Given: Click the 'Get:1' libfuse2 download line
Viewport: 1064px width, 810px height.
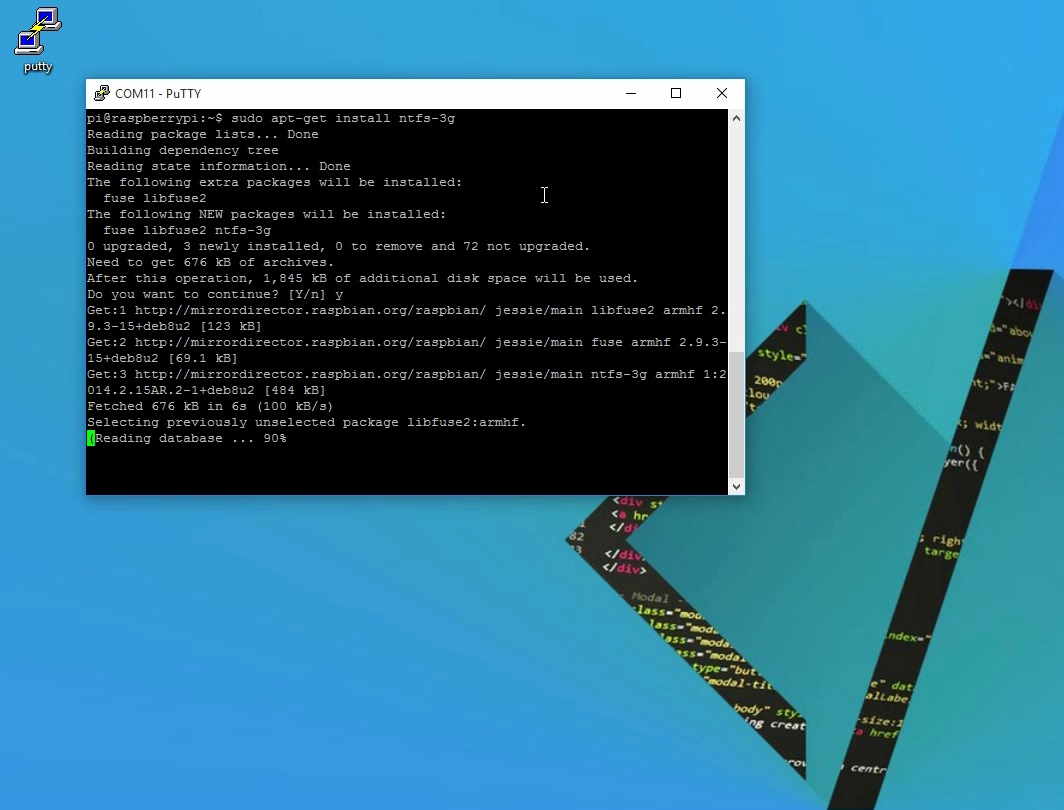Looking at the screenshot, I should pos(406,311).
